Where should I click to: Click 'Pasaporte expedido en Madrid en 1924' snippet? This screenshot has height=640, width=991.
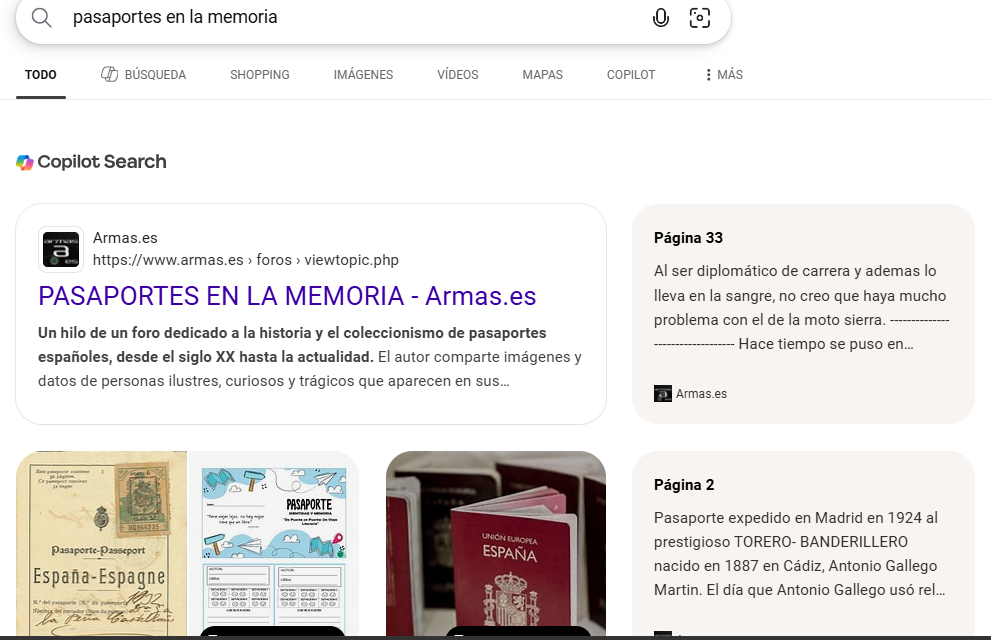[800, 553]
